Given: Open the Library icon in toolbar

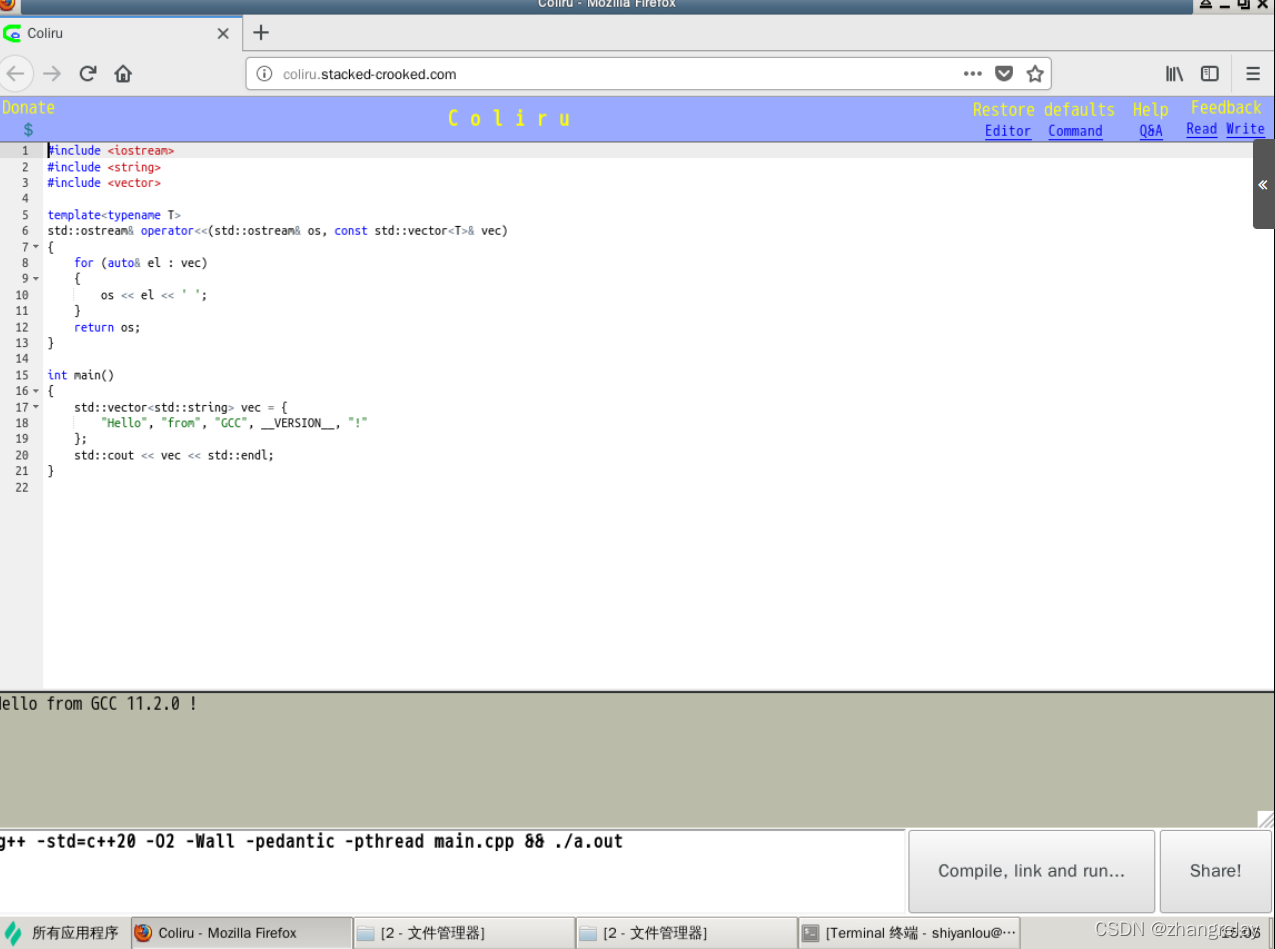Looking at the screenshot, I should click(x=1175, y=74).
